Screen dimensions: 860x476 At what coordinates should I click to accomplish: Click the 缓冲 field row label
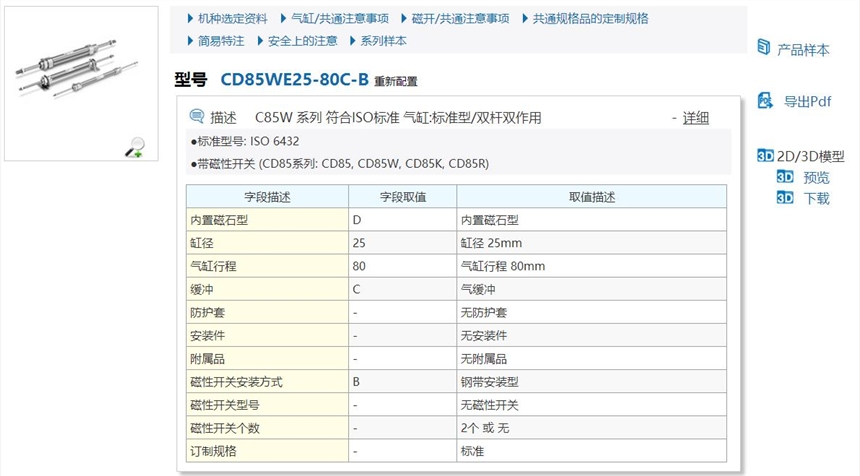[267, 289]
